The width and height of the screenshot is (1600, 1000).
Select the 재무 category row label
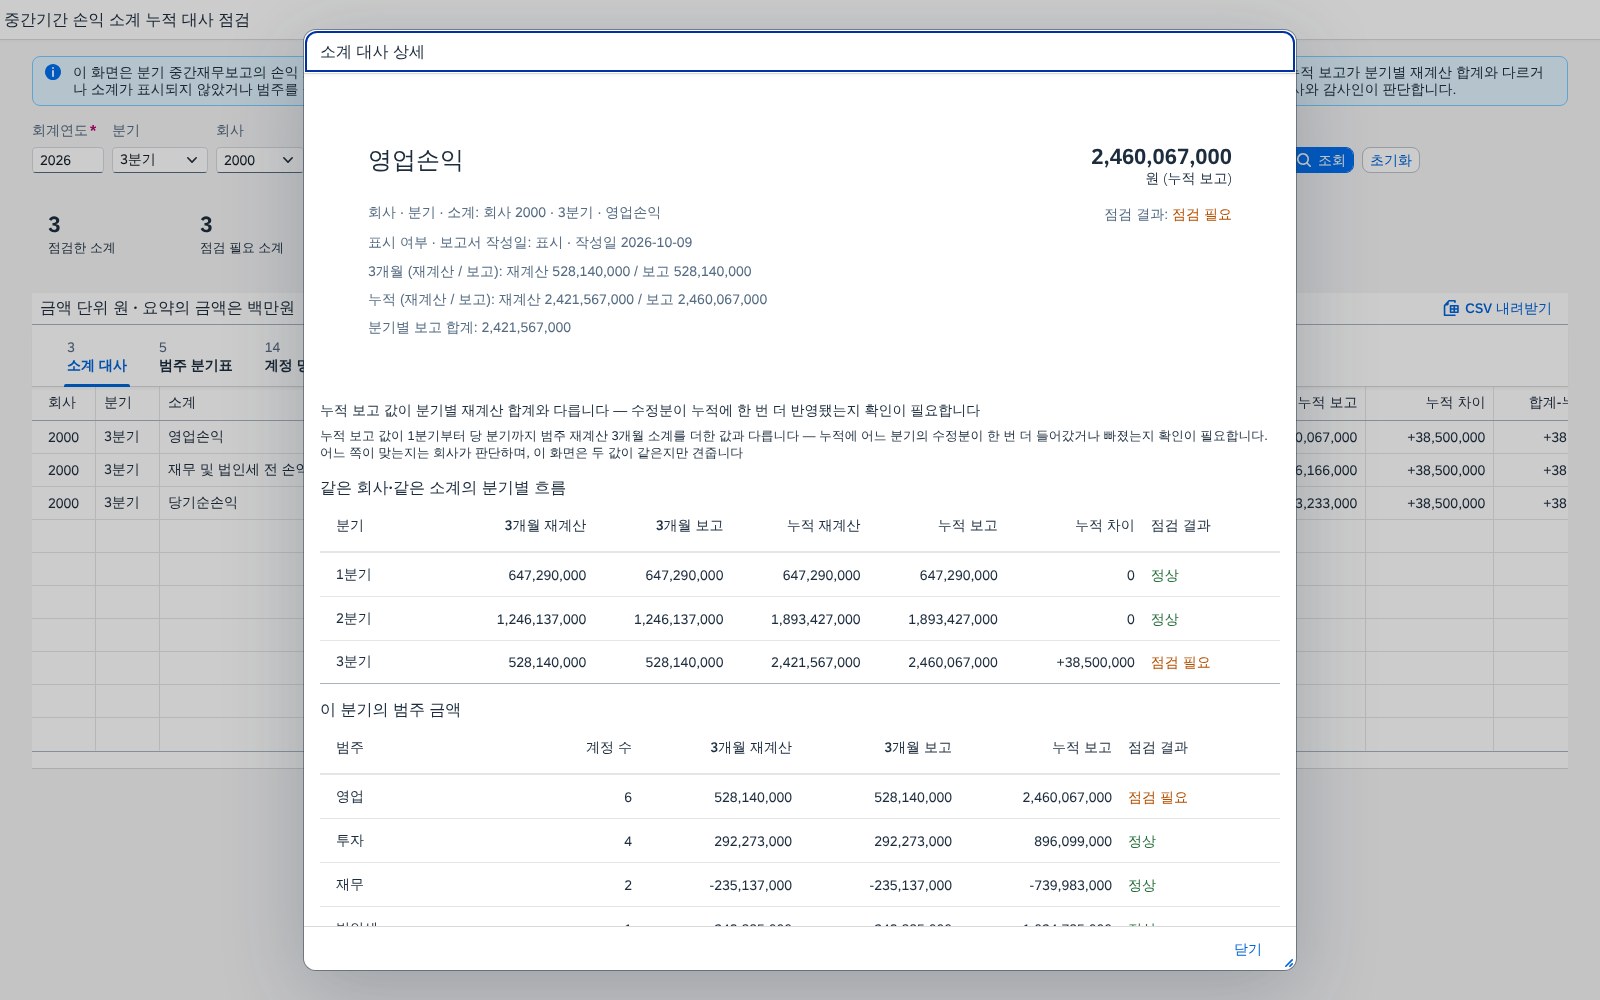click(350, 885)
